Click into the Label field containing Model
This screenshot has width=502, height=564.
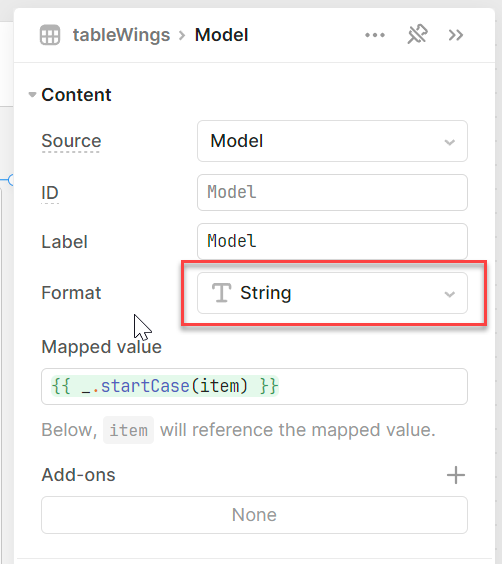click(x=332, y=241)
